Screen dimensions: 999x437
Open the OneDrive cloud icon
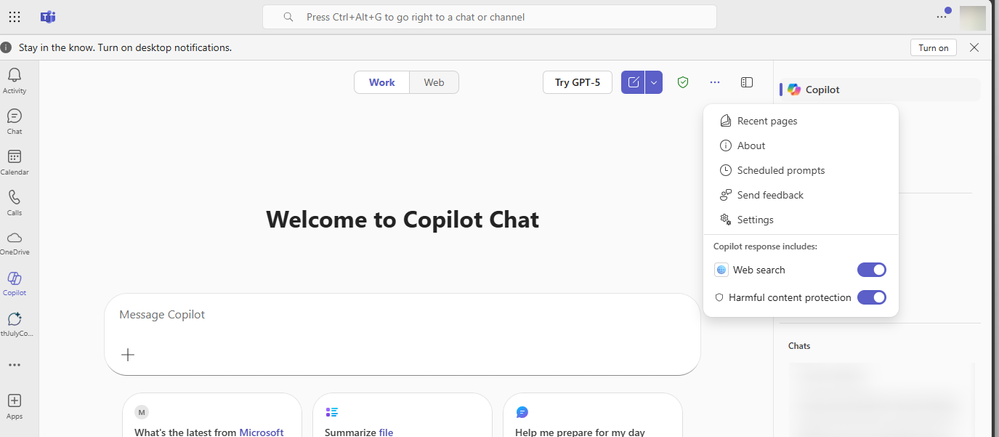point(14,238)
